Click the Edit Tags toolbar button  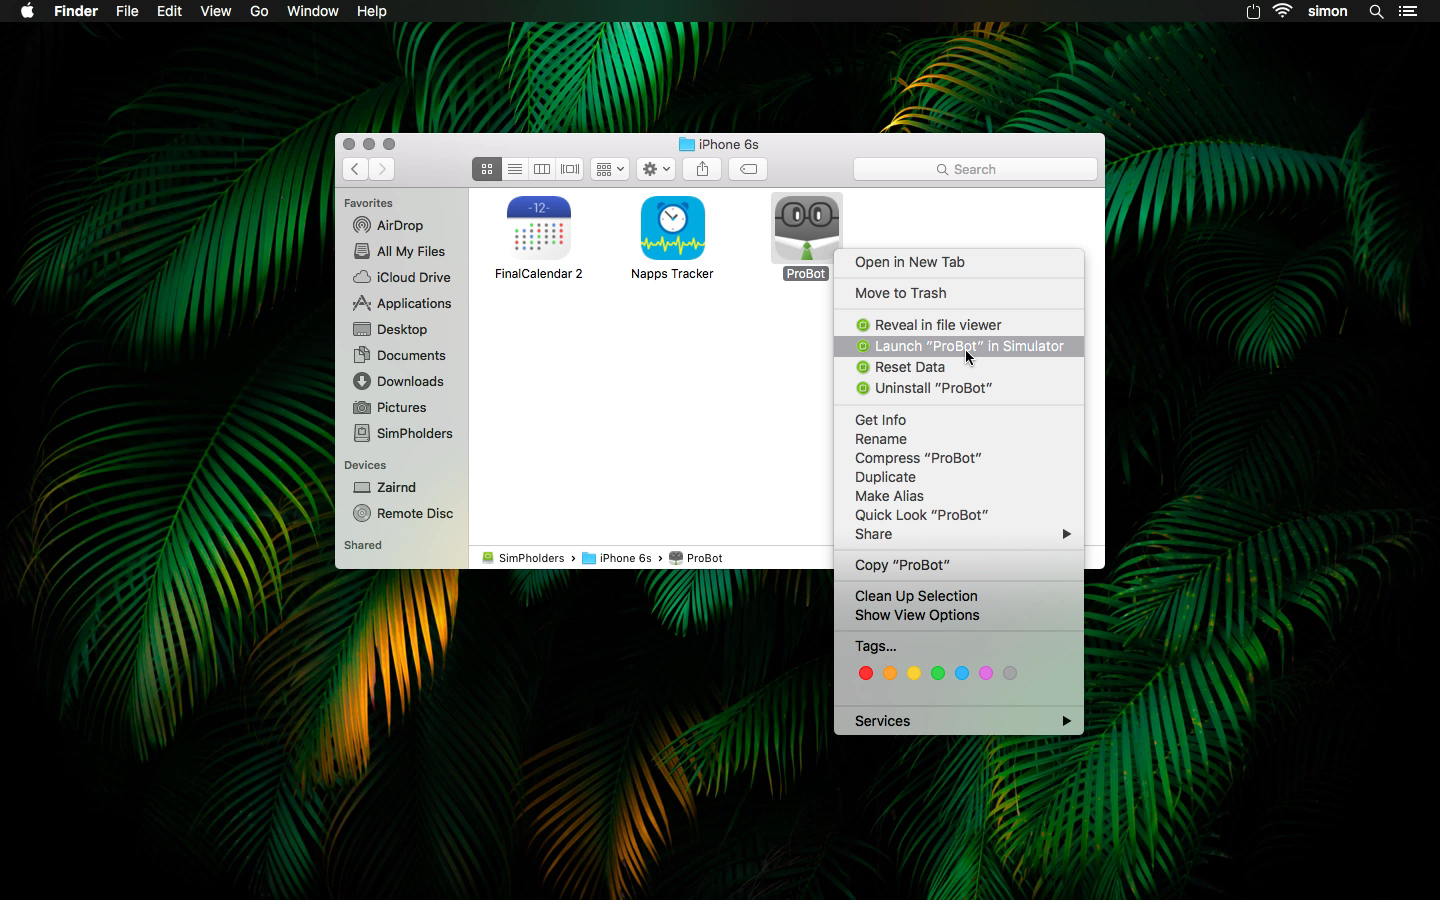pyautogui.click(x=748, y=169)
